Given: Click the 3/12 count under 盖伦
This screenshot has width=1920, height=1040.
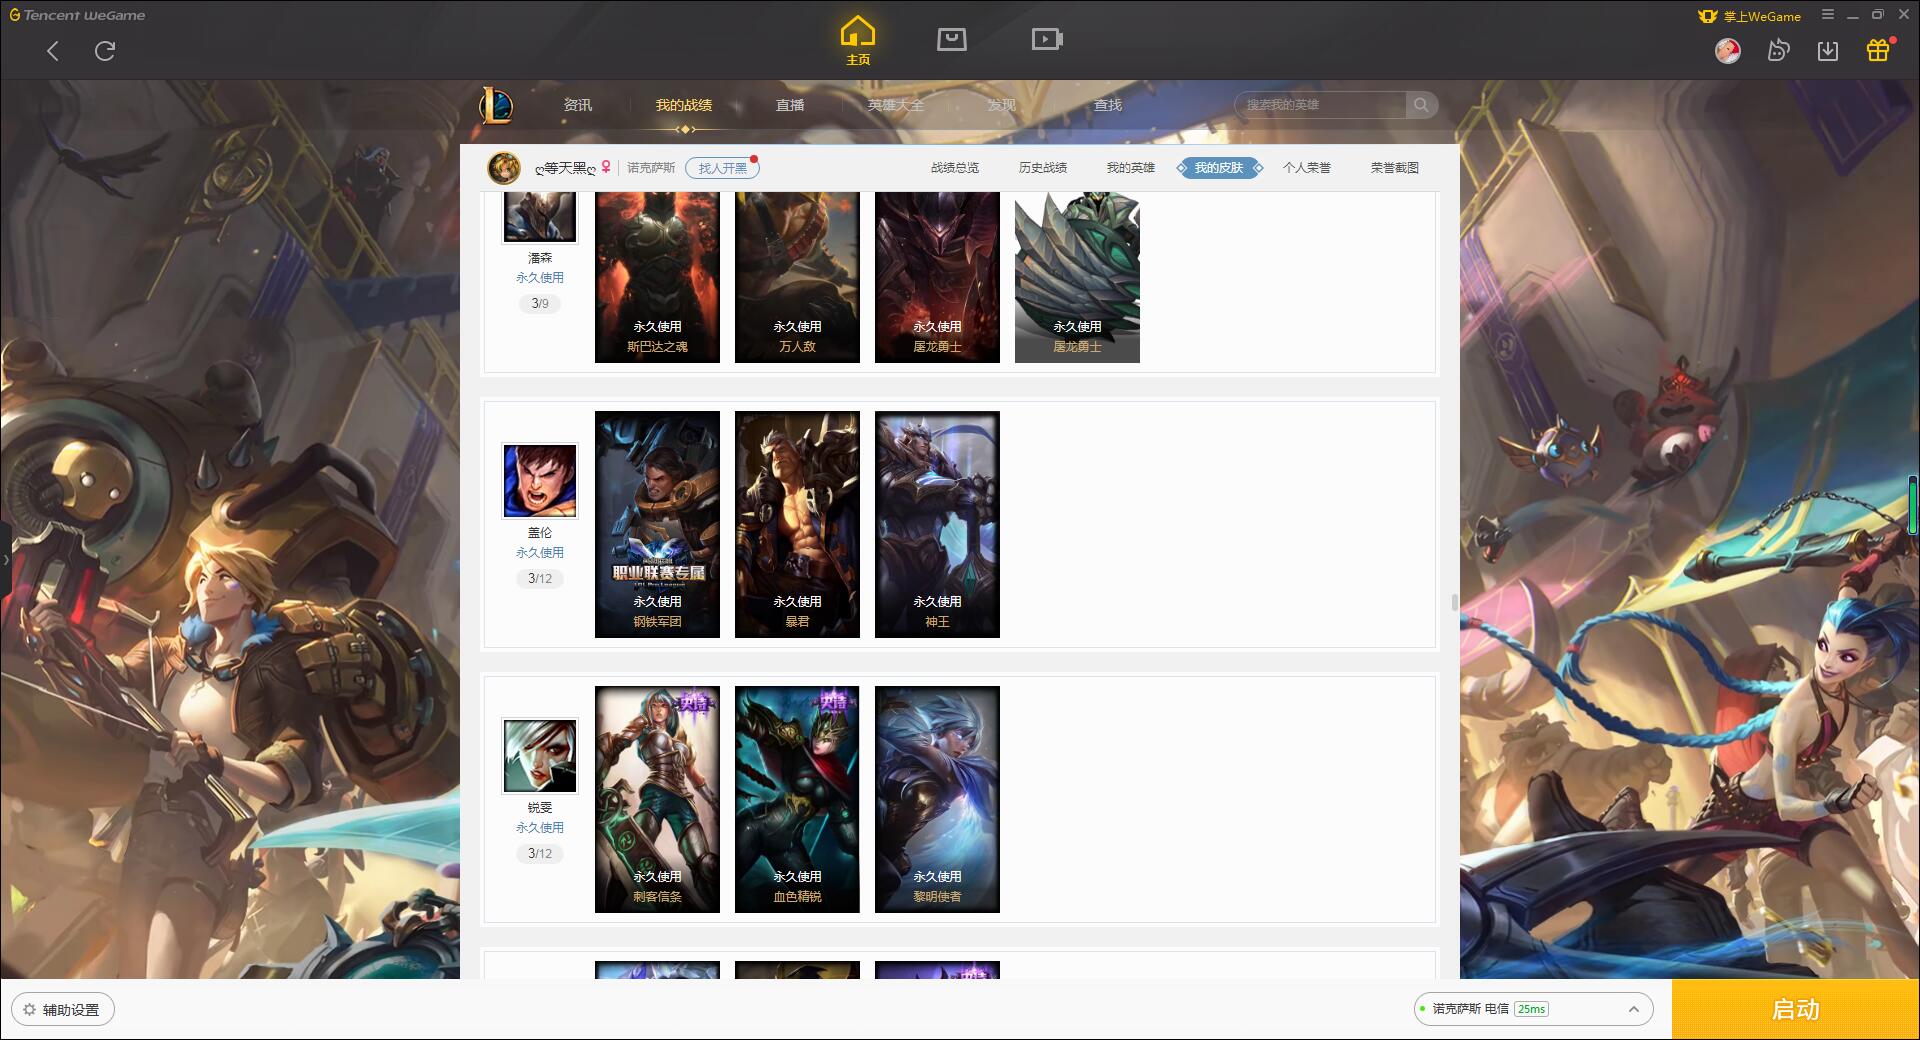Looking at the screenshot, I should [540, 578].
